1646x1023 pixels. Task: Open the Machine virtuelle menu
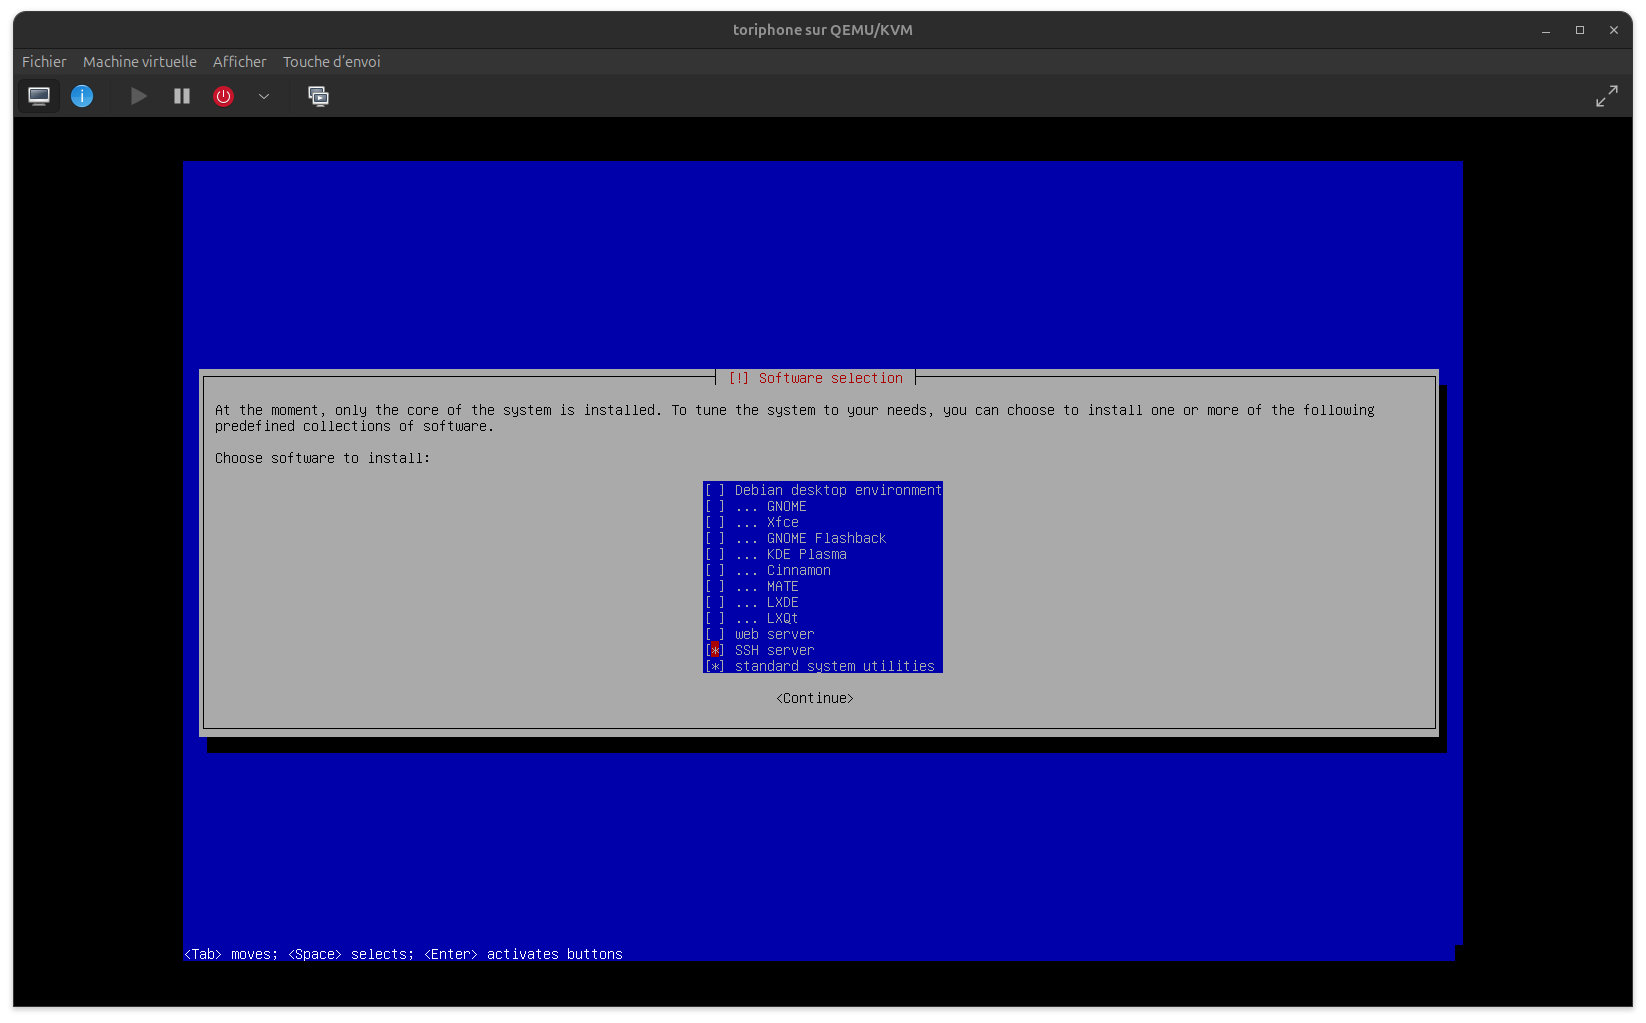pos(140,62)
